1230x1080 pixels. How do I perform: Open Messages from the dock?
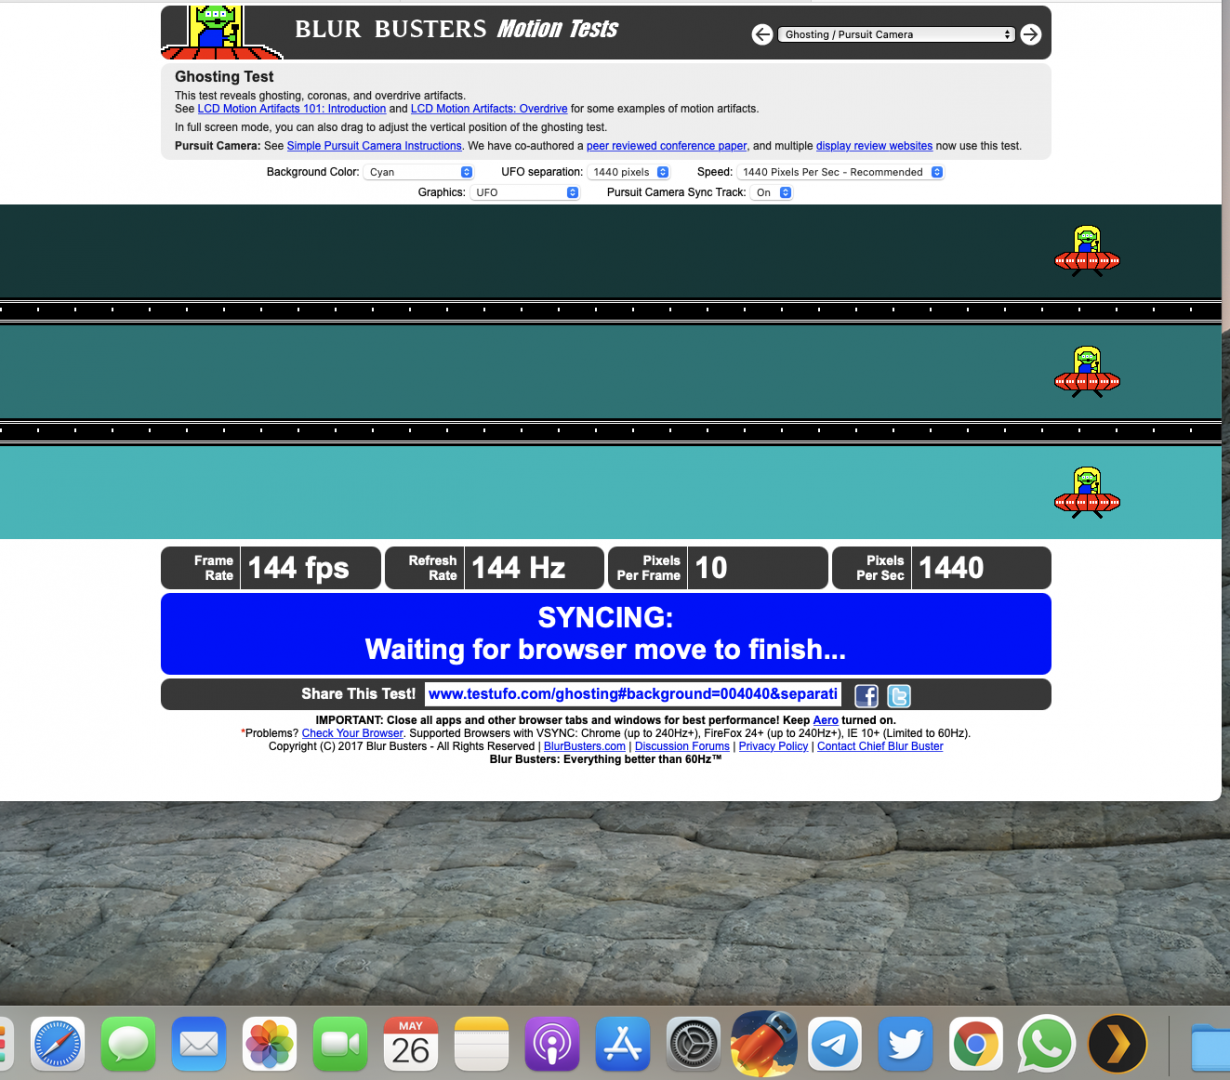[128, 1046]
